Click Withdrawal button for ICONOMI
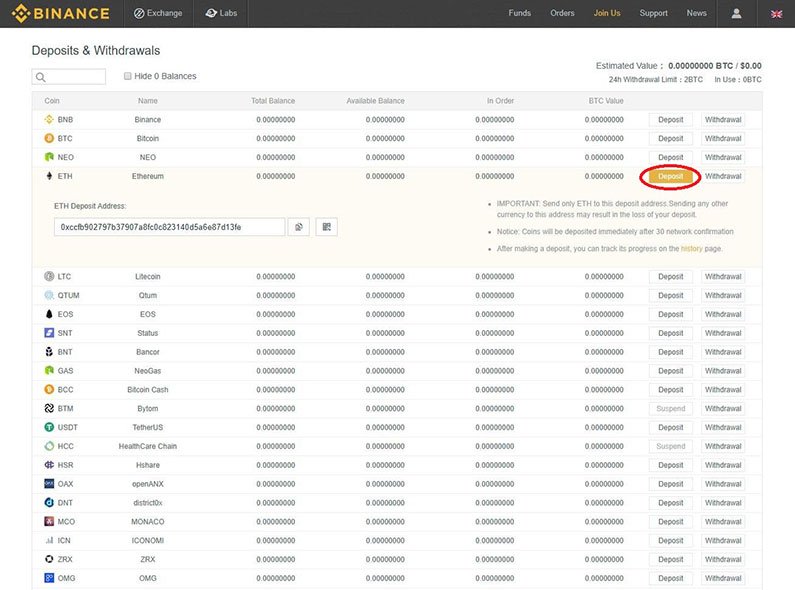 [x=723, y=540]
